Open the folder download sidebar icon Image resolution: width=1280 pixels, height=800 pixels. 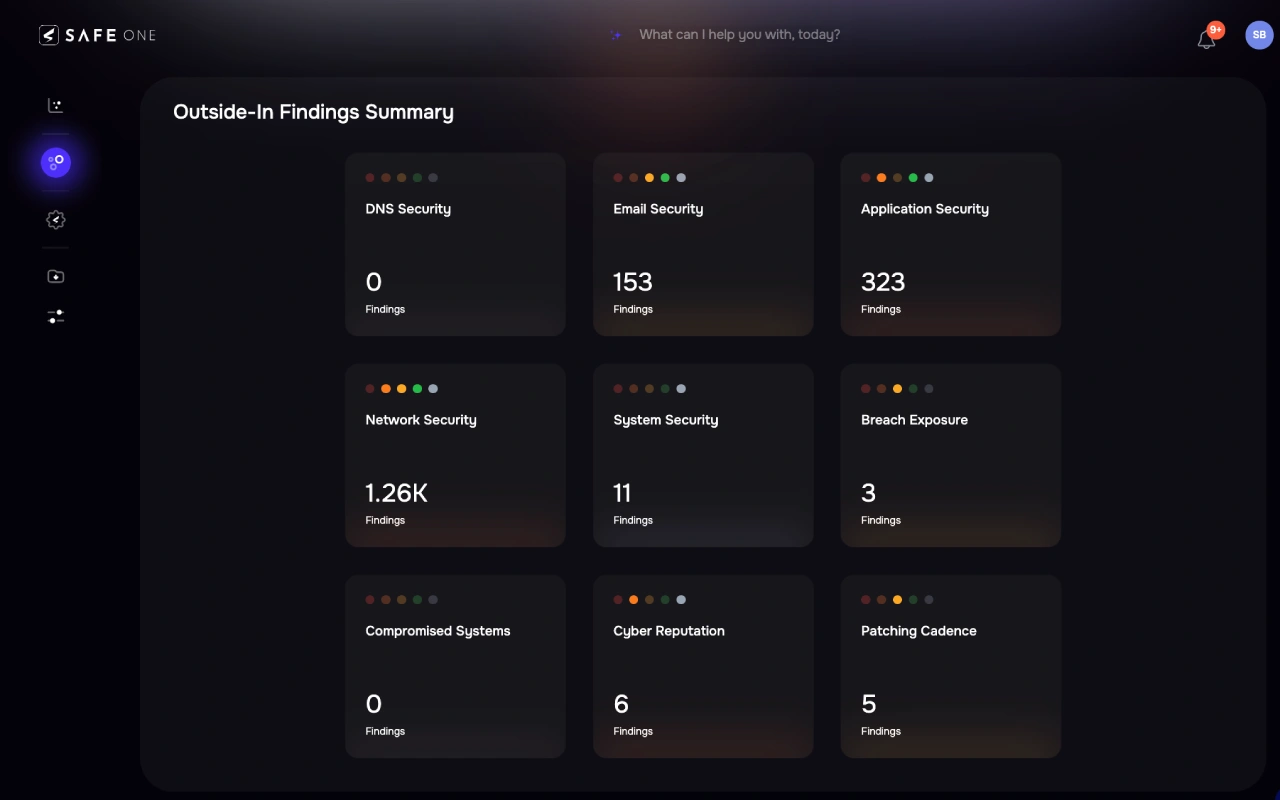point(56,277)
